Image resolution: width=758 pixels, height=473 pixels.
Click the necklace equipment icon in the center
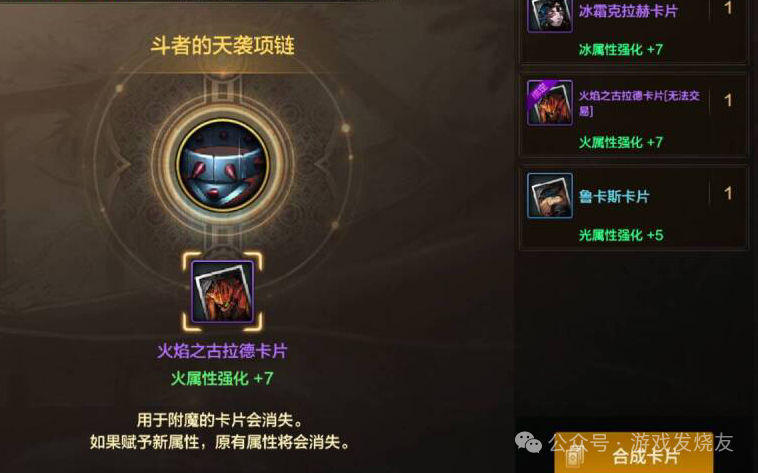pyautogui.click(x=222, y=165)
